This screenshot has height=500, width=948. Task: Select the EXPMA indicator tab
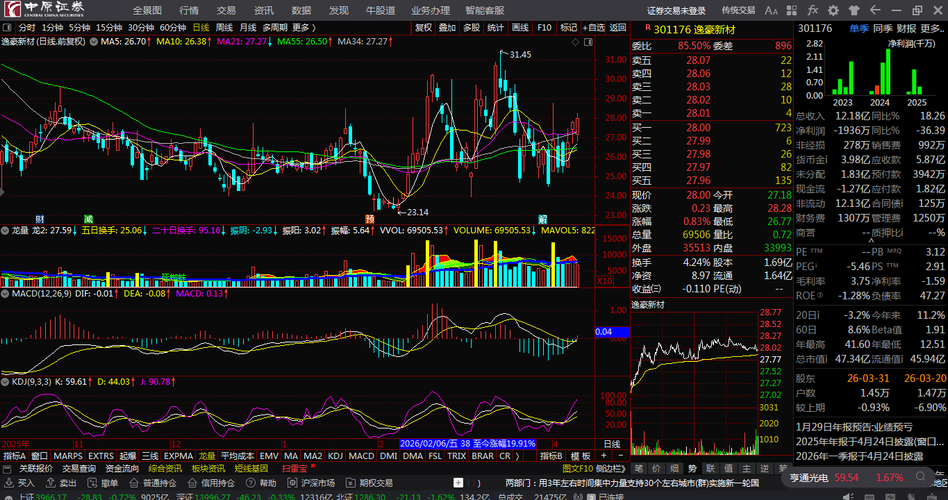(x=178, y=456)
